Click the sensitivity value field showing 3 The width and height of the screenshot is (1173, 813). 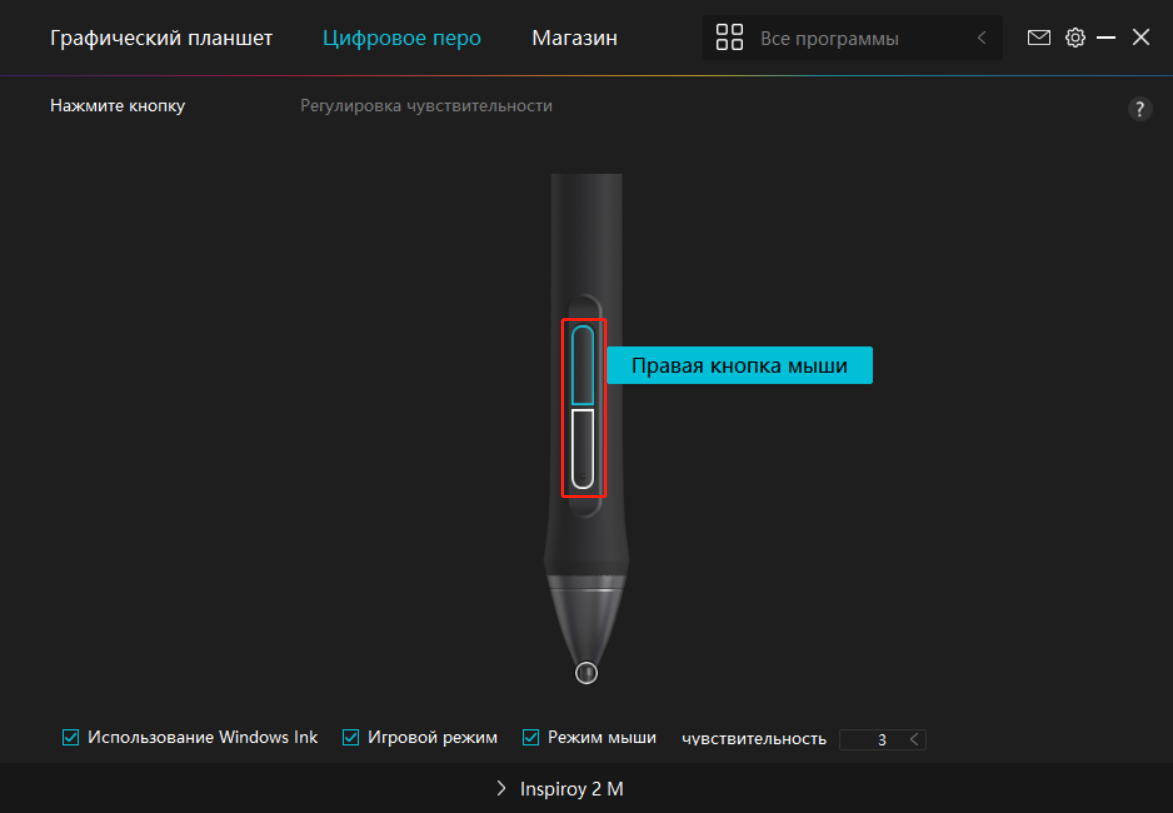point(872,740)
